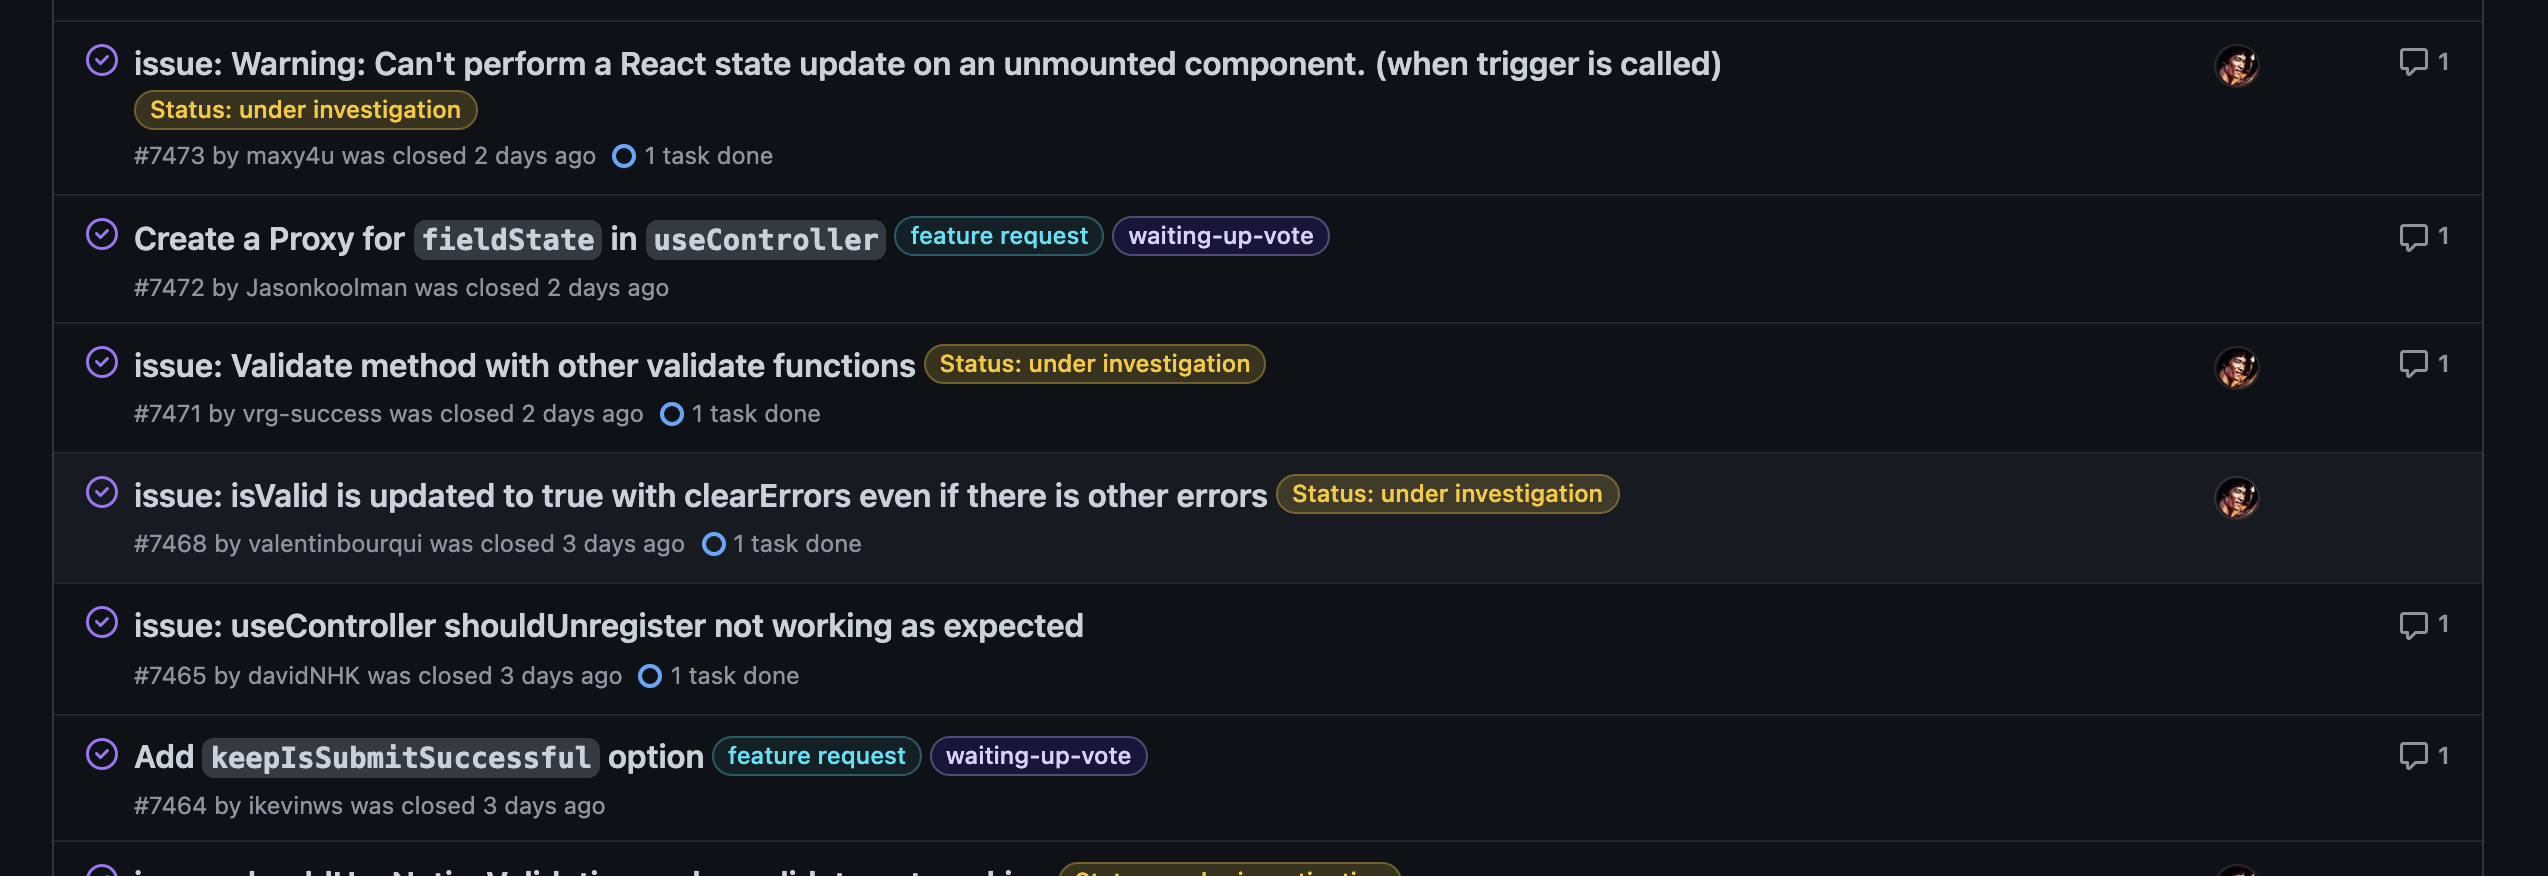This screenshot has height=876, width=2548.
Task: Click the closed checkmark icon on the clearErrors issue
Action: [103, 494]
